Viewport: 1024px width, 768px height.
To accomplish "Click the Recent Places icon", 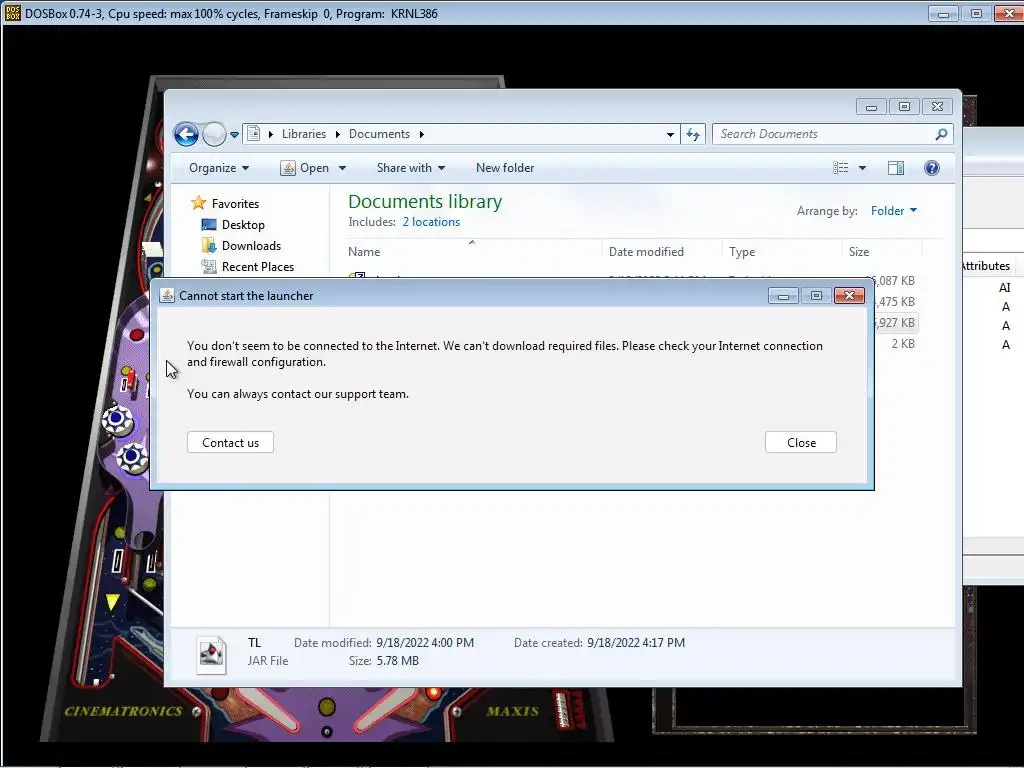I will [x=209, y=266].
